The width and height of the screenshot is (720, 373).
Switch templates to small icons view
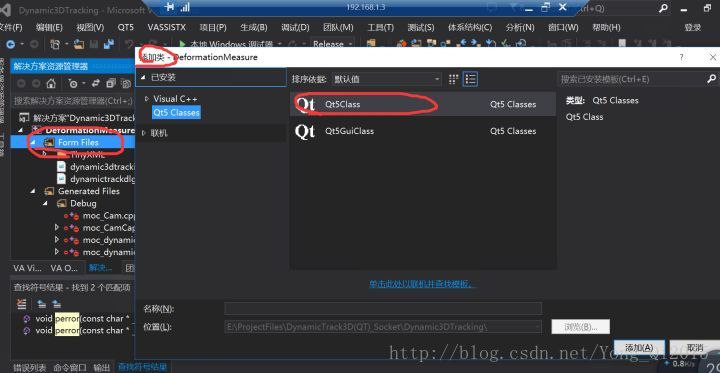click(x=453, y=79)
